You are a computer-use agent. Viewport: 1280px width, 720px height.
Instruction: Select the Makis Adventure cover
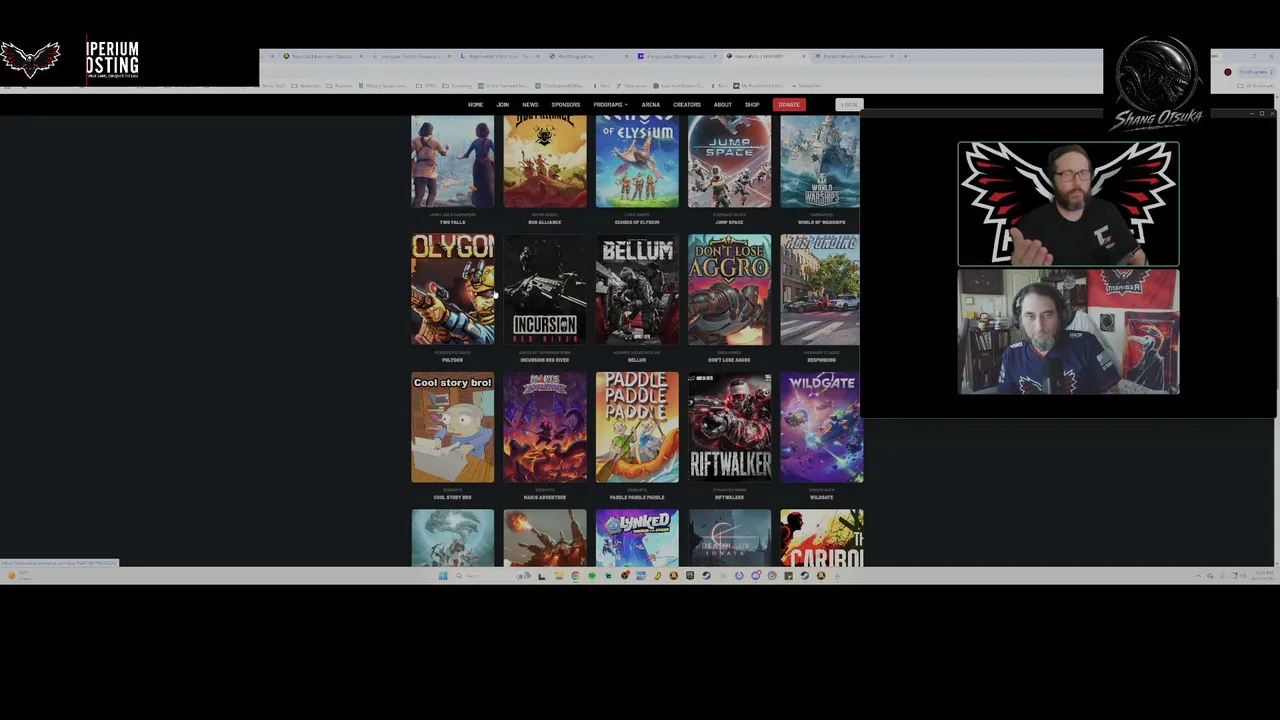pyautogui.click(x=545, y=427)
